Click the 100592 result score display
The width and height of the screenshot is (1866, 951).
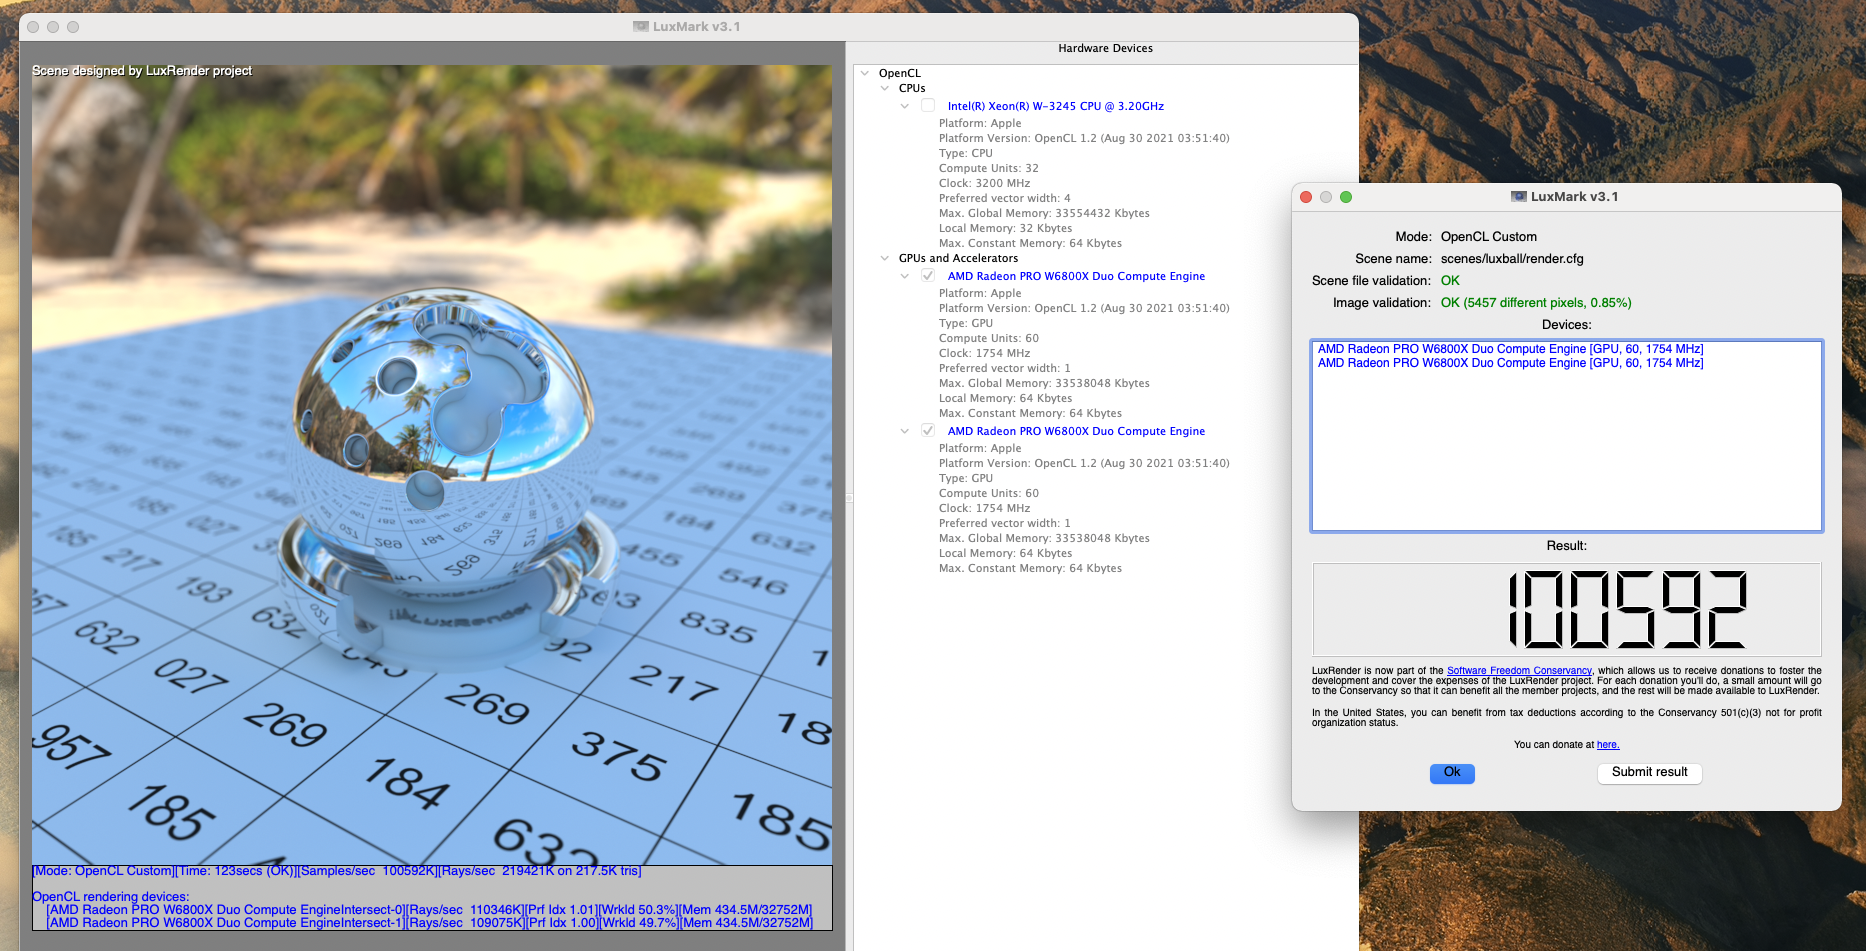tap(1567, 610)
